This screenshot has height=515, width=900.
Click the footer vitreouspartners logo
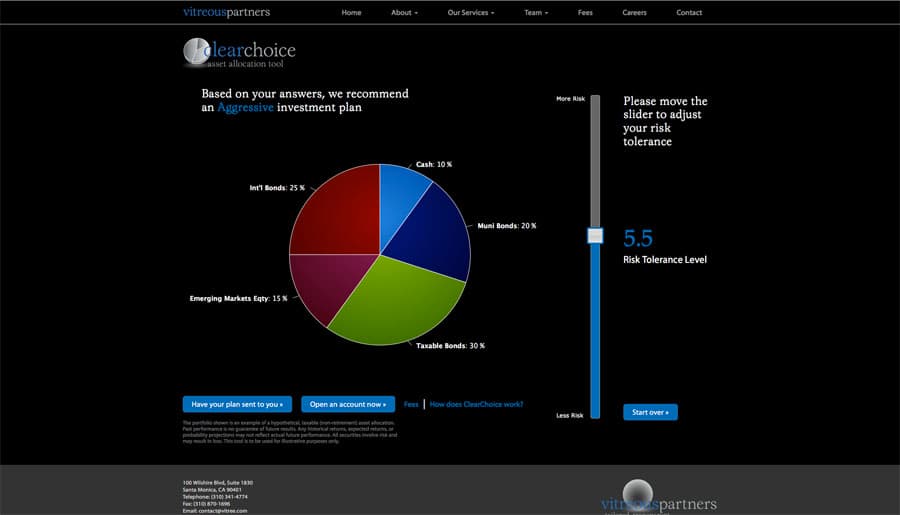coord(658,497)
